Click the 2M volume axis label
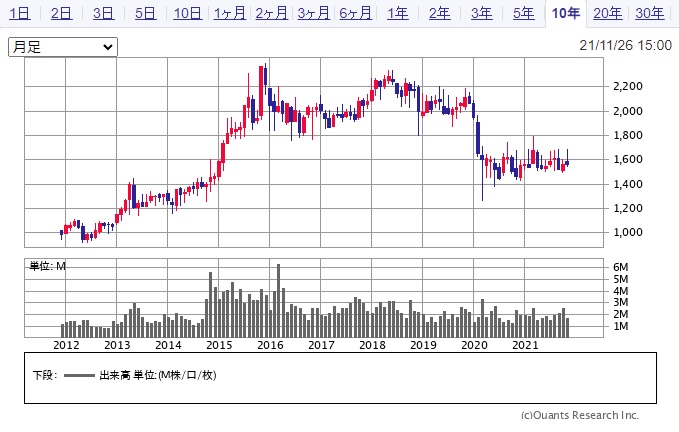 point(620,314)
